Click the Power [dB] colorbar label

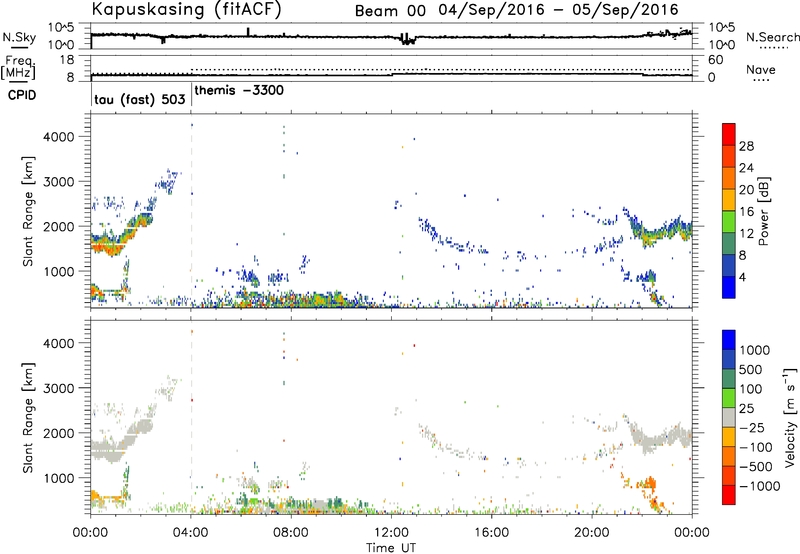(763, 211)
